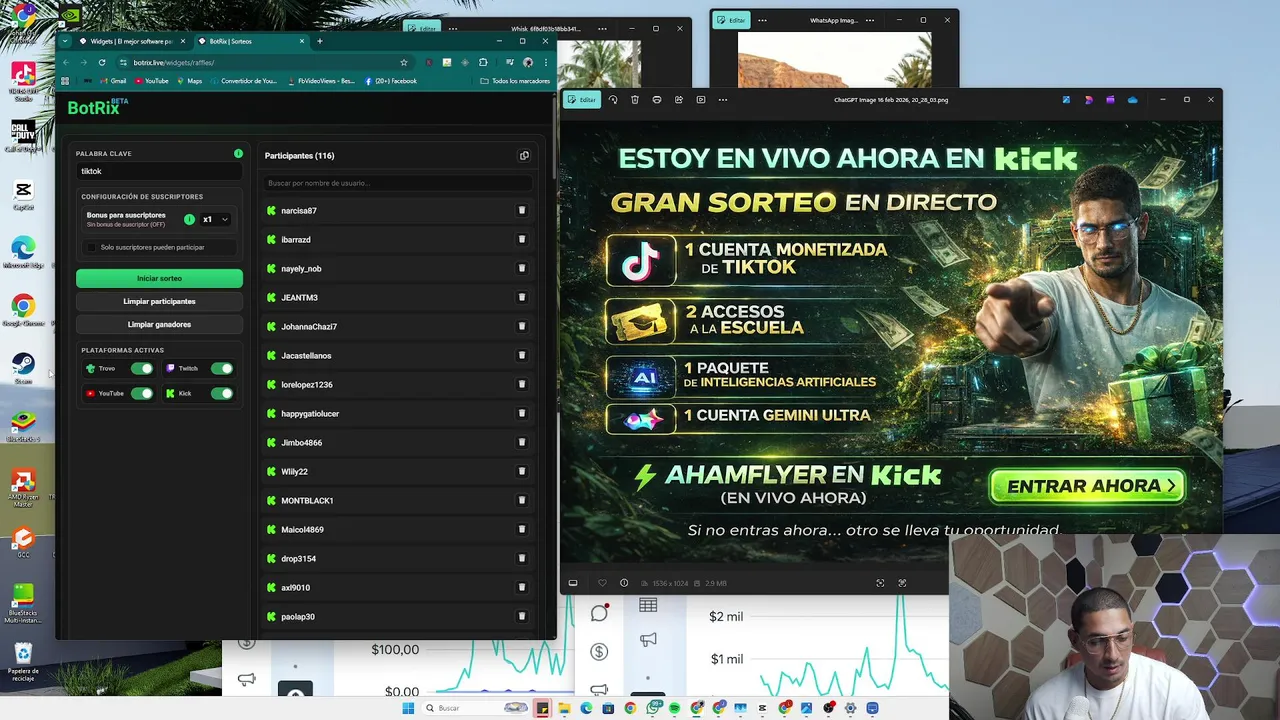Remove Jacastellanos with trash icon

tap(521, 355)
